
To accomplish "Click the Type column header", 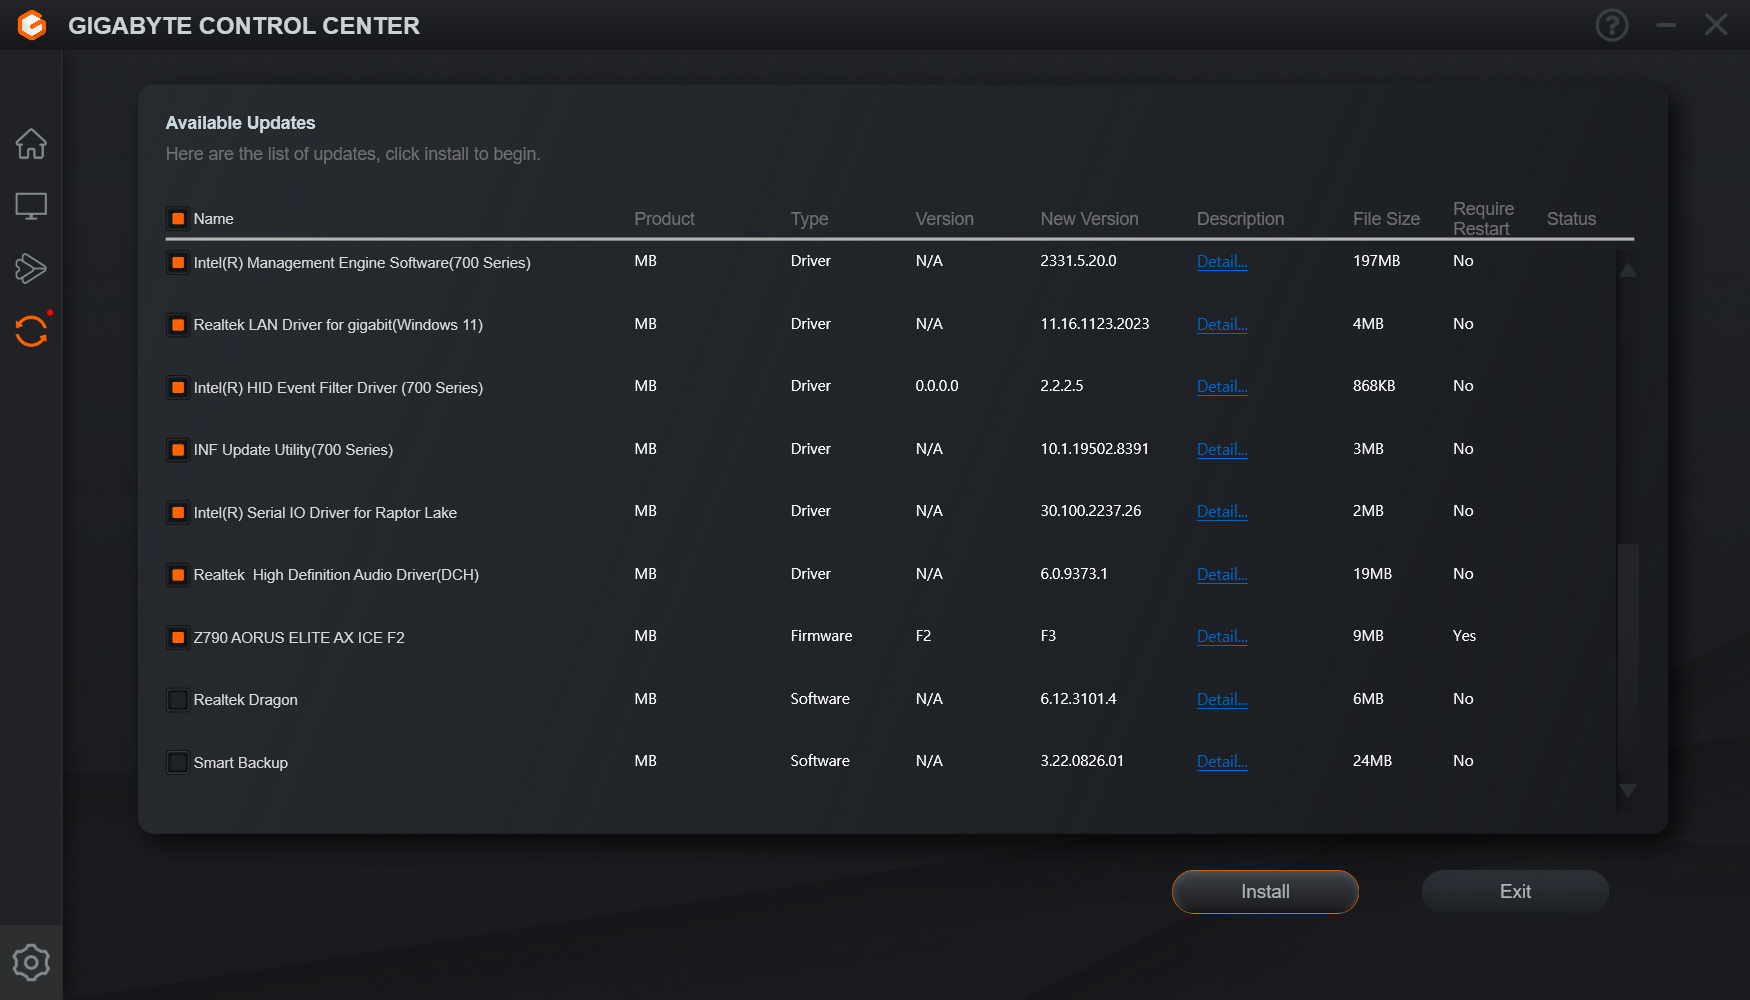I will (x=809, y=219).
